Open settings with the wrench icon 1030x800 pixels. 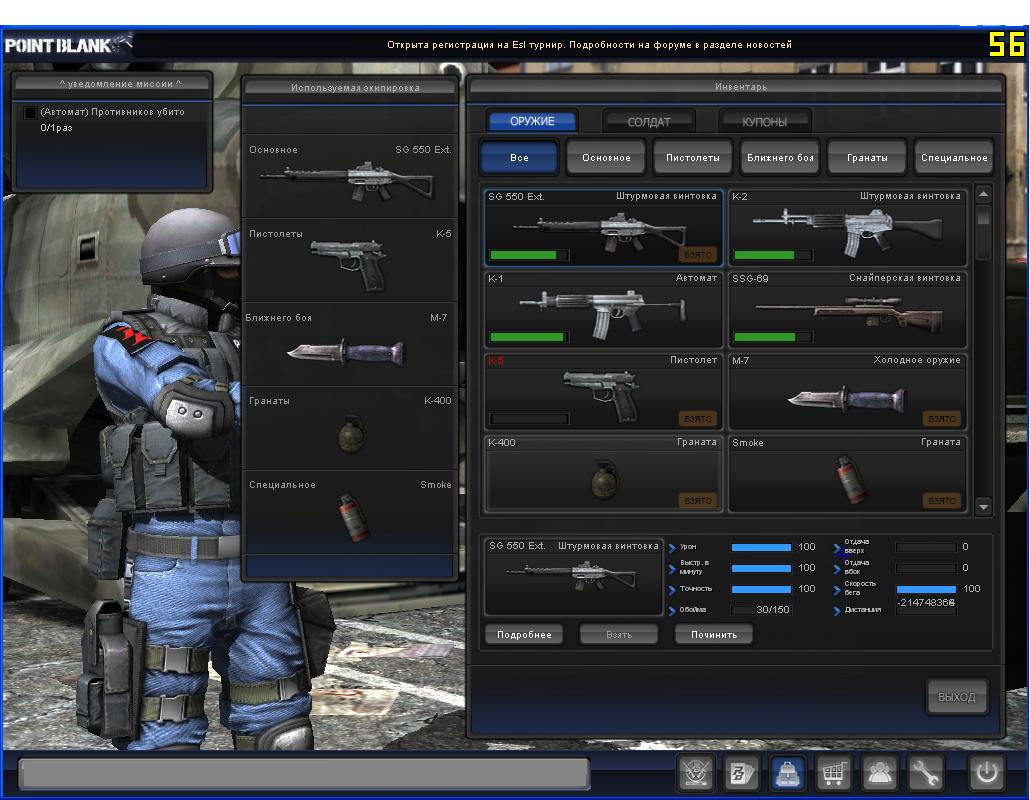click(926, 773)
